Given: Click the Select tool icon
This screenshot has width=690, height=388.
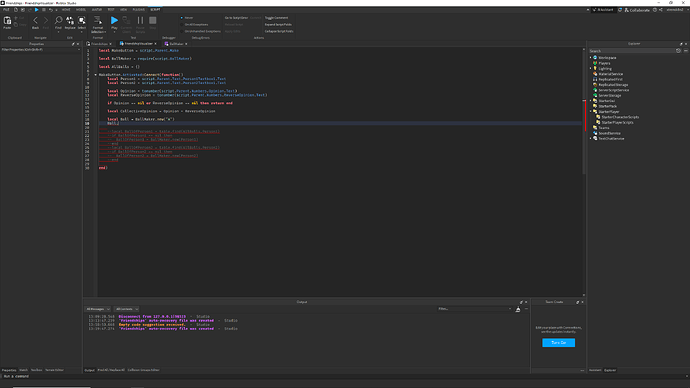Looking at the screenshot, I should click(81, 21).
